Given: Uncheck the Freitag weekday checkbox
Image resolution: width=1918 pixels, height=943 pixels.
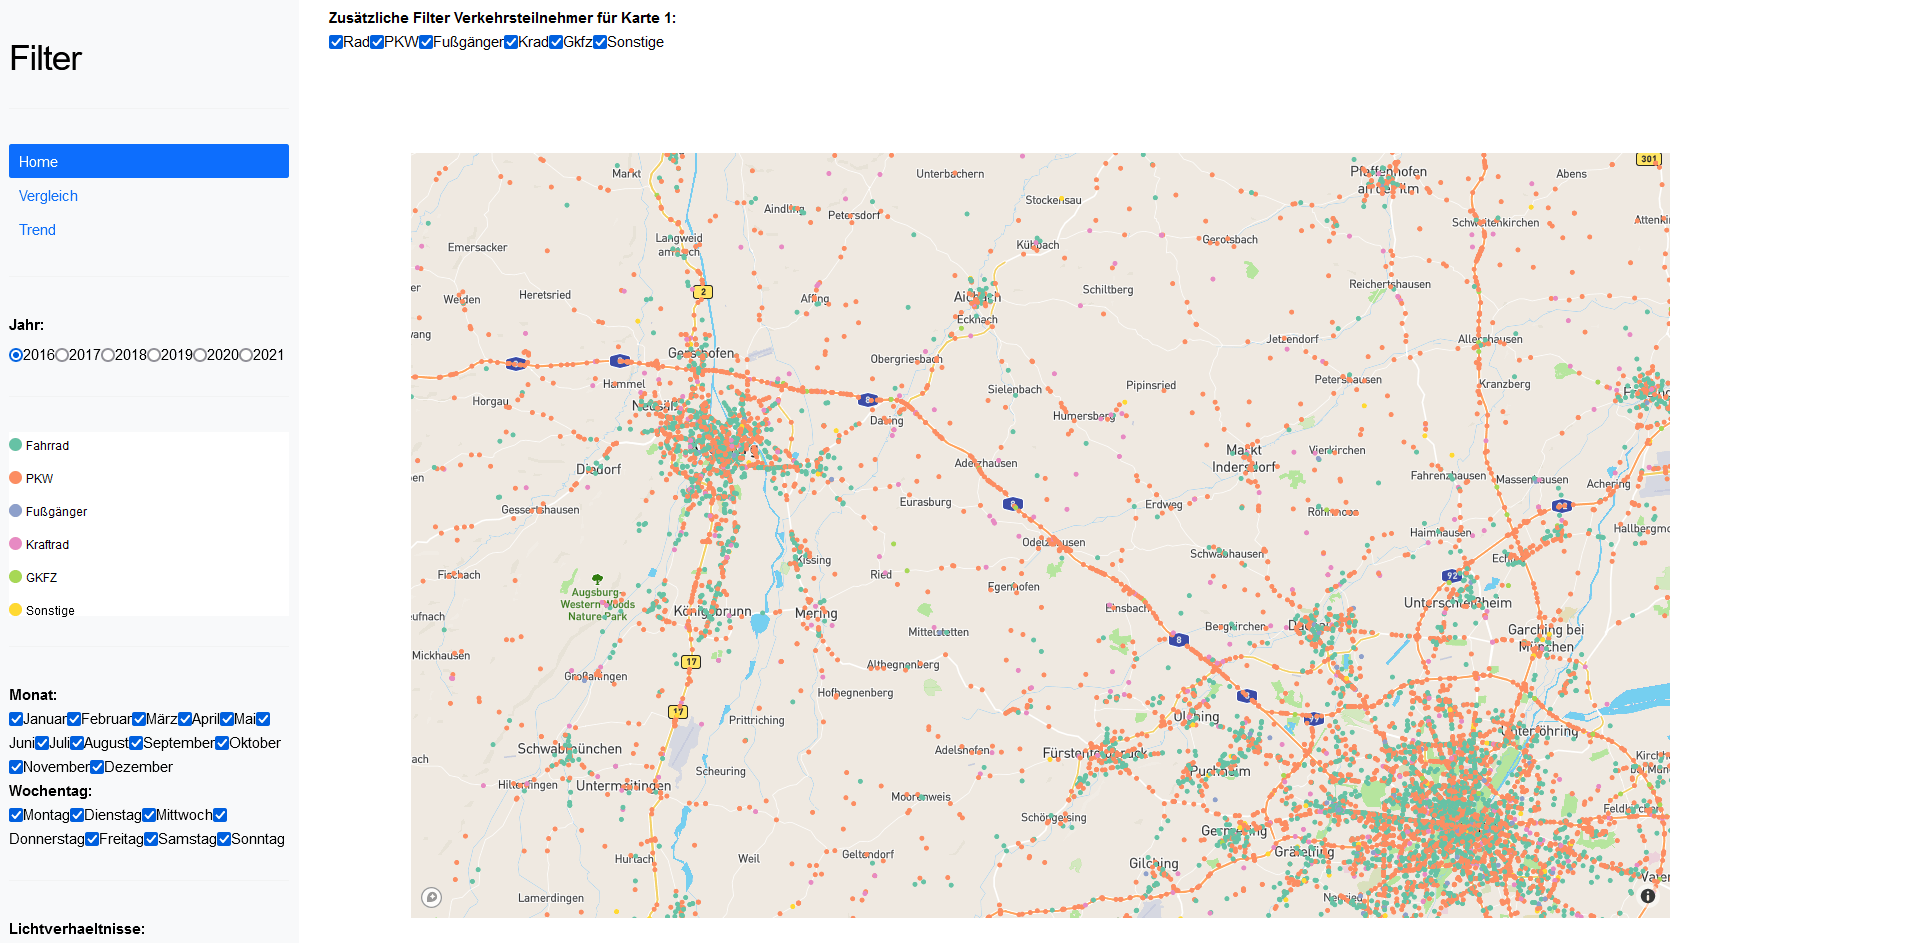Looking at the screenshot, I should click(92, 839).
